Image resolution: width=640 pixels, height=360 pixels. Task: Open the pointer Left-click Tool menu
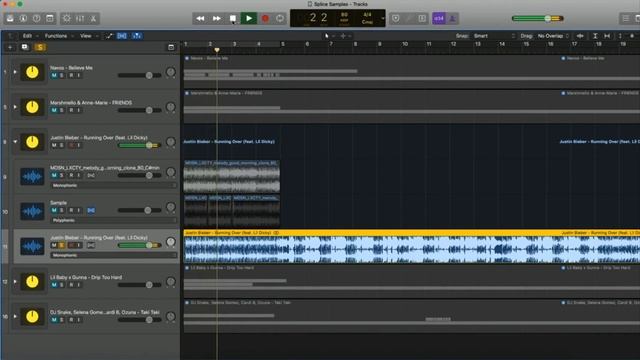click(328, 36)
